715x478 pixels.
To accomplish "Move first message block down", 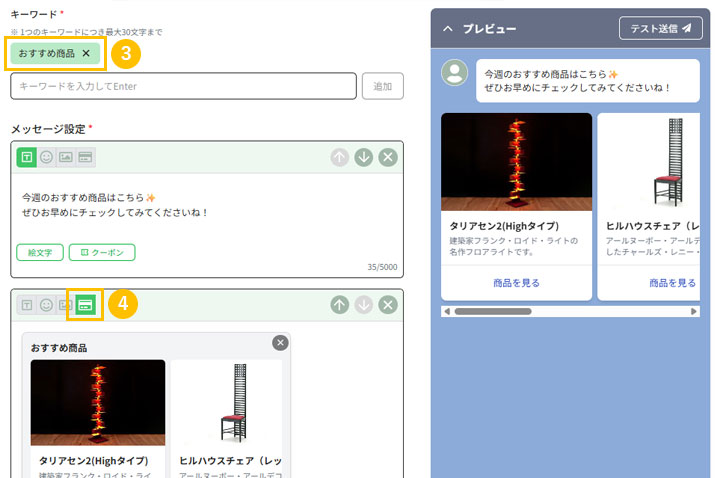I will click(364, 157).
